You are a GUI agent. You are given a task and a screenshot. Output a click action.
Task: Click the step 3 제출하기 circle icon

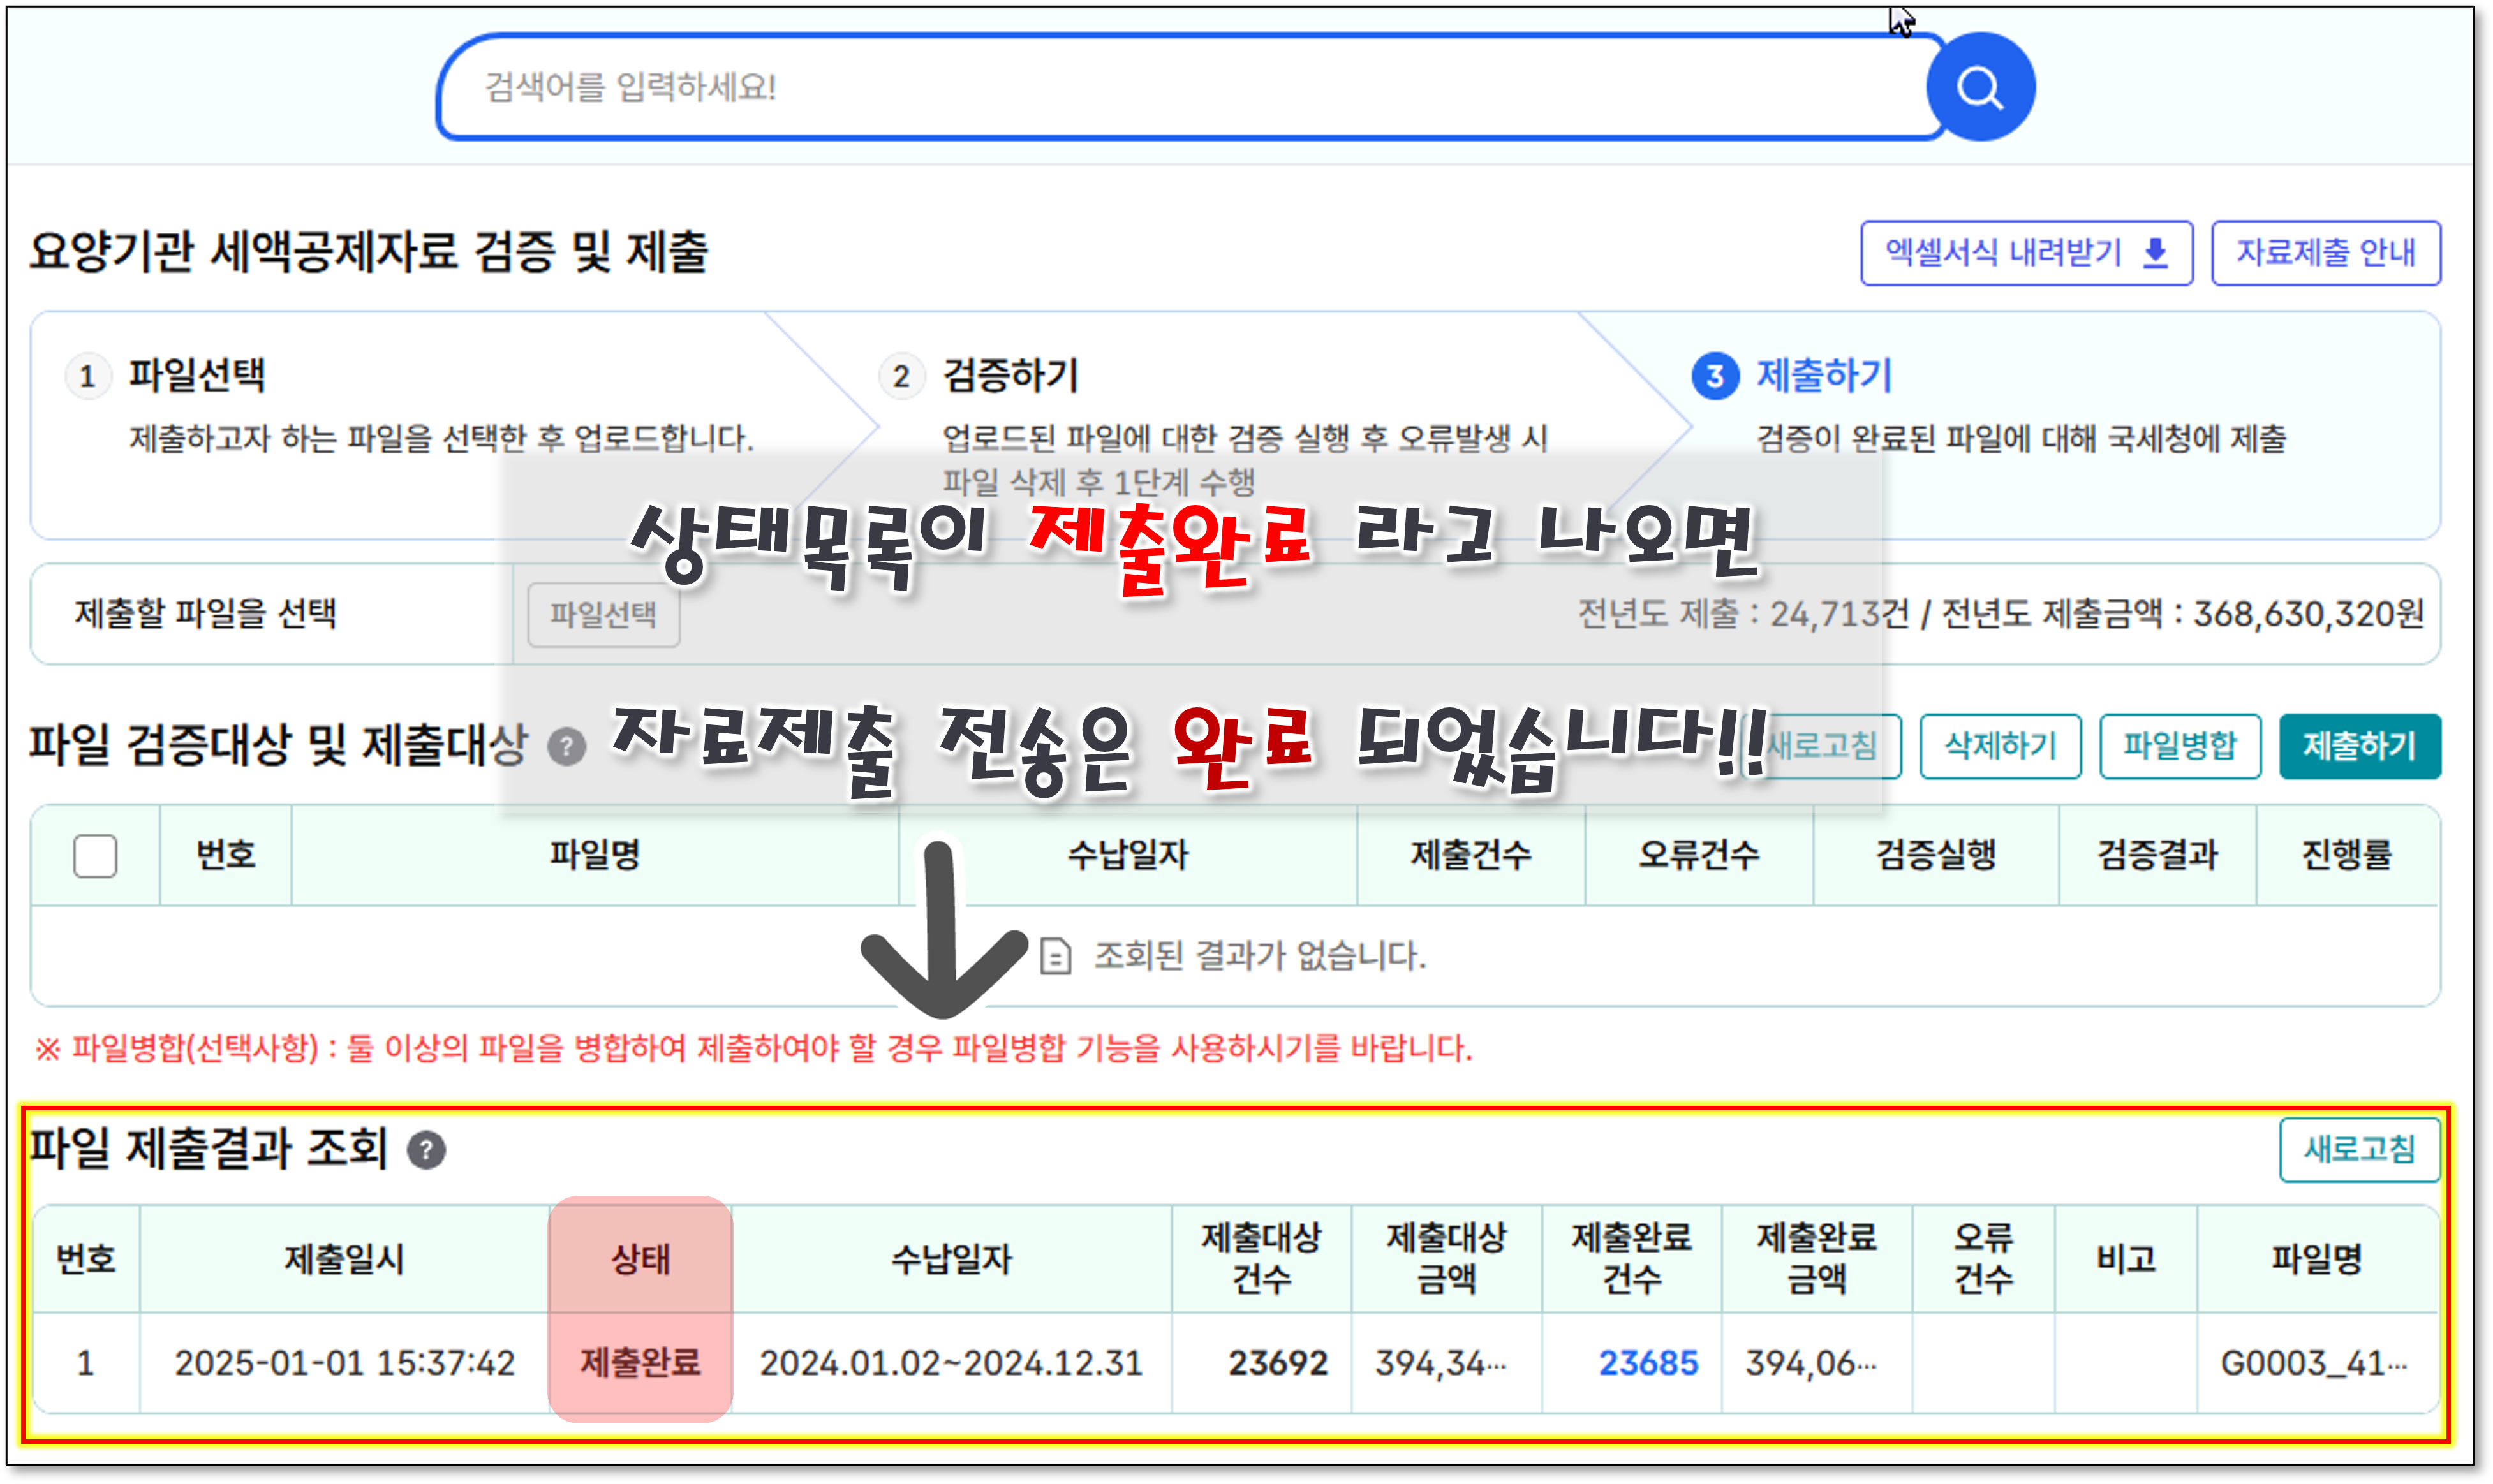pos(1715,376)
